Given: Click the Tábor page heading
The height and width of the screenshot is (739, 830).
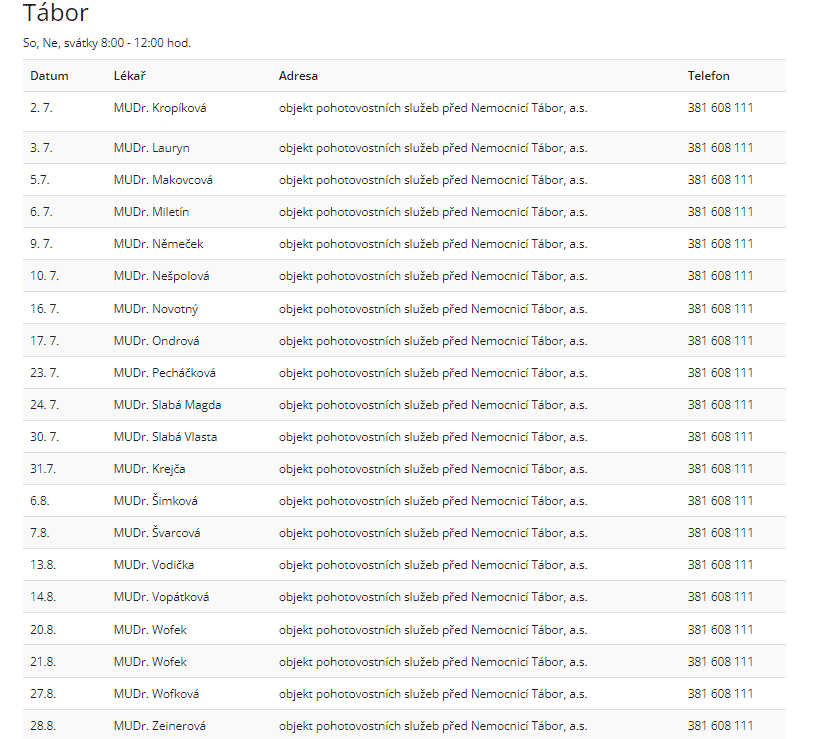Looking at the screenshot, I should point(55,13).
